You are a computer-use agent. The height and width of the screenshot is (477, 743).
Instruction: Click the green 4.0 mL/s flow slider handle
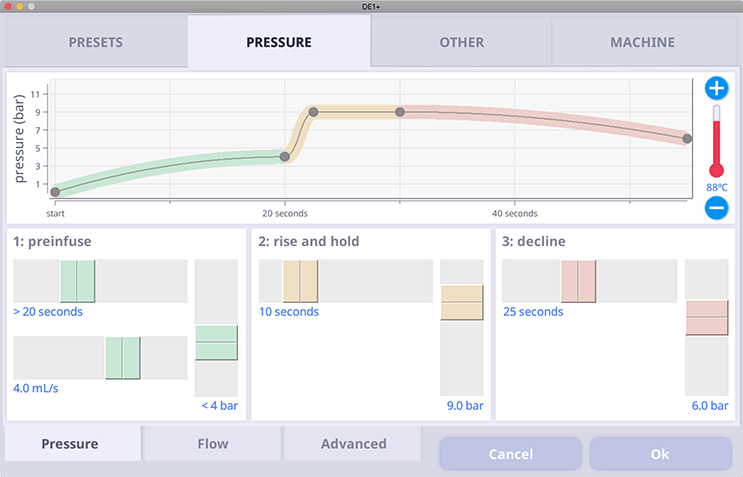click(x=123, y=358)
